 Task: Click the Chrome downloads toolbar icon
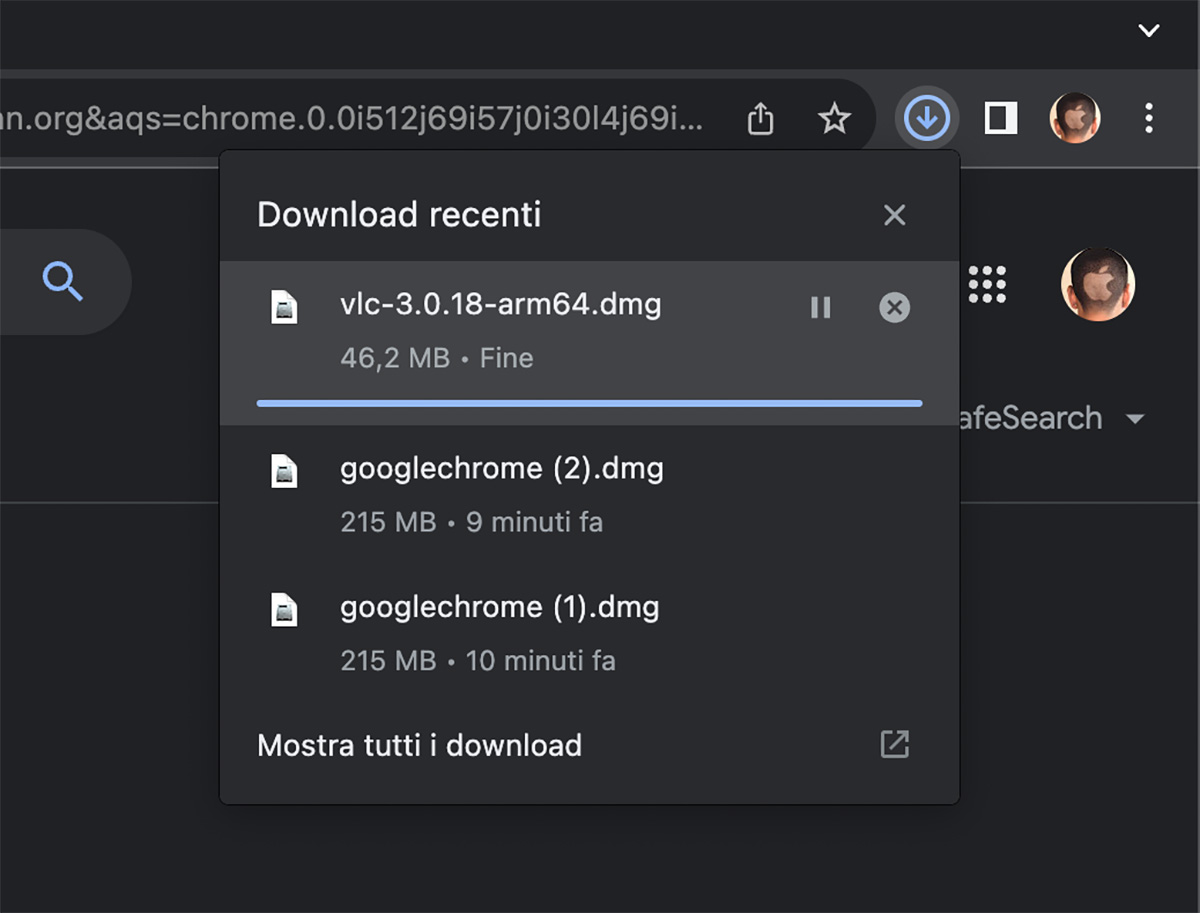927,119
